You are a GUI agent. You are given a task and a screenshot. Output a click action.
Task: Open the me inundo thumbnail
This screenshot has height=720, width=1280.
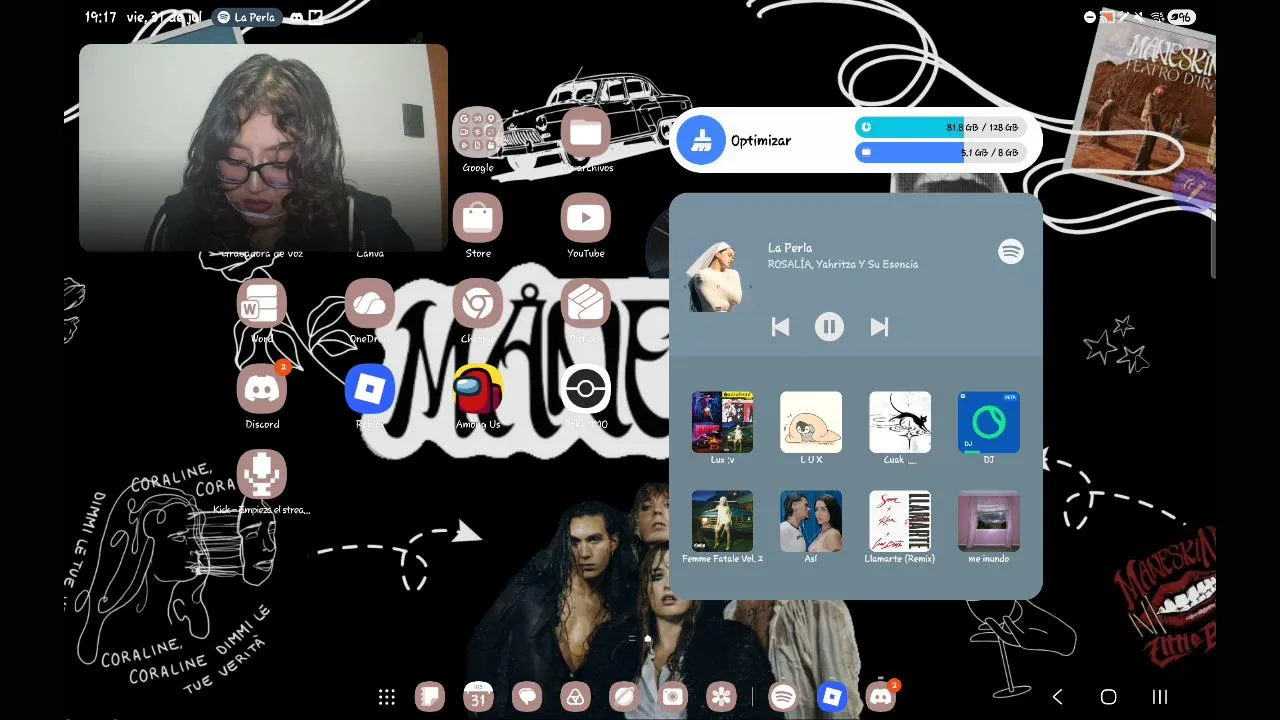point(989,521)
